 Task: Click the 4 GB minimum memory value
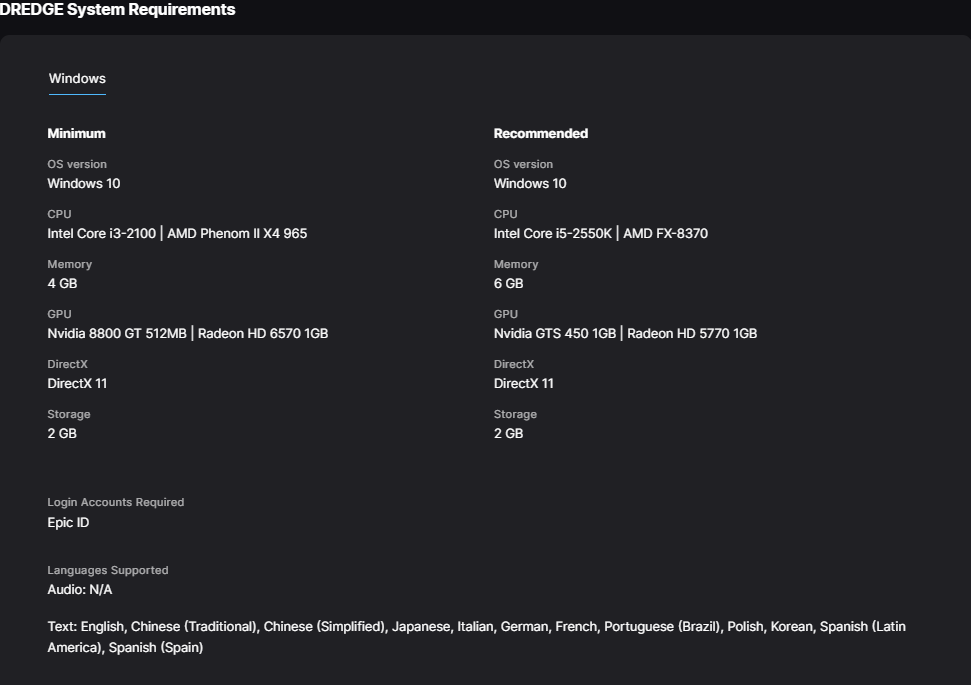click(62, 283)
